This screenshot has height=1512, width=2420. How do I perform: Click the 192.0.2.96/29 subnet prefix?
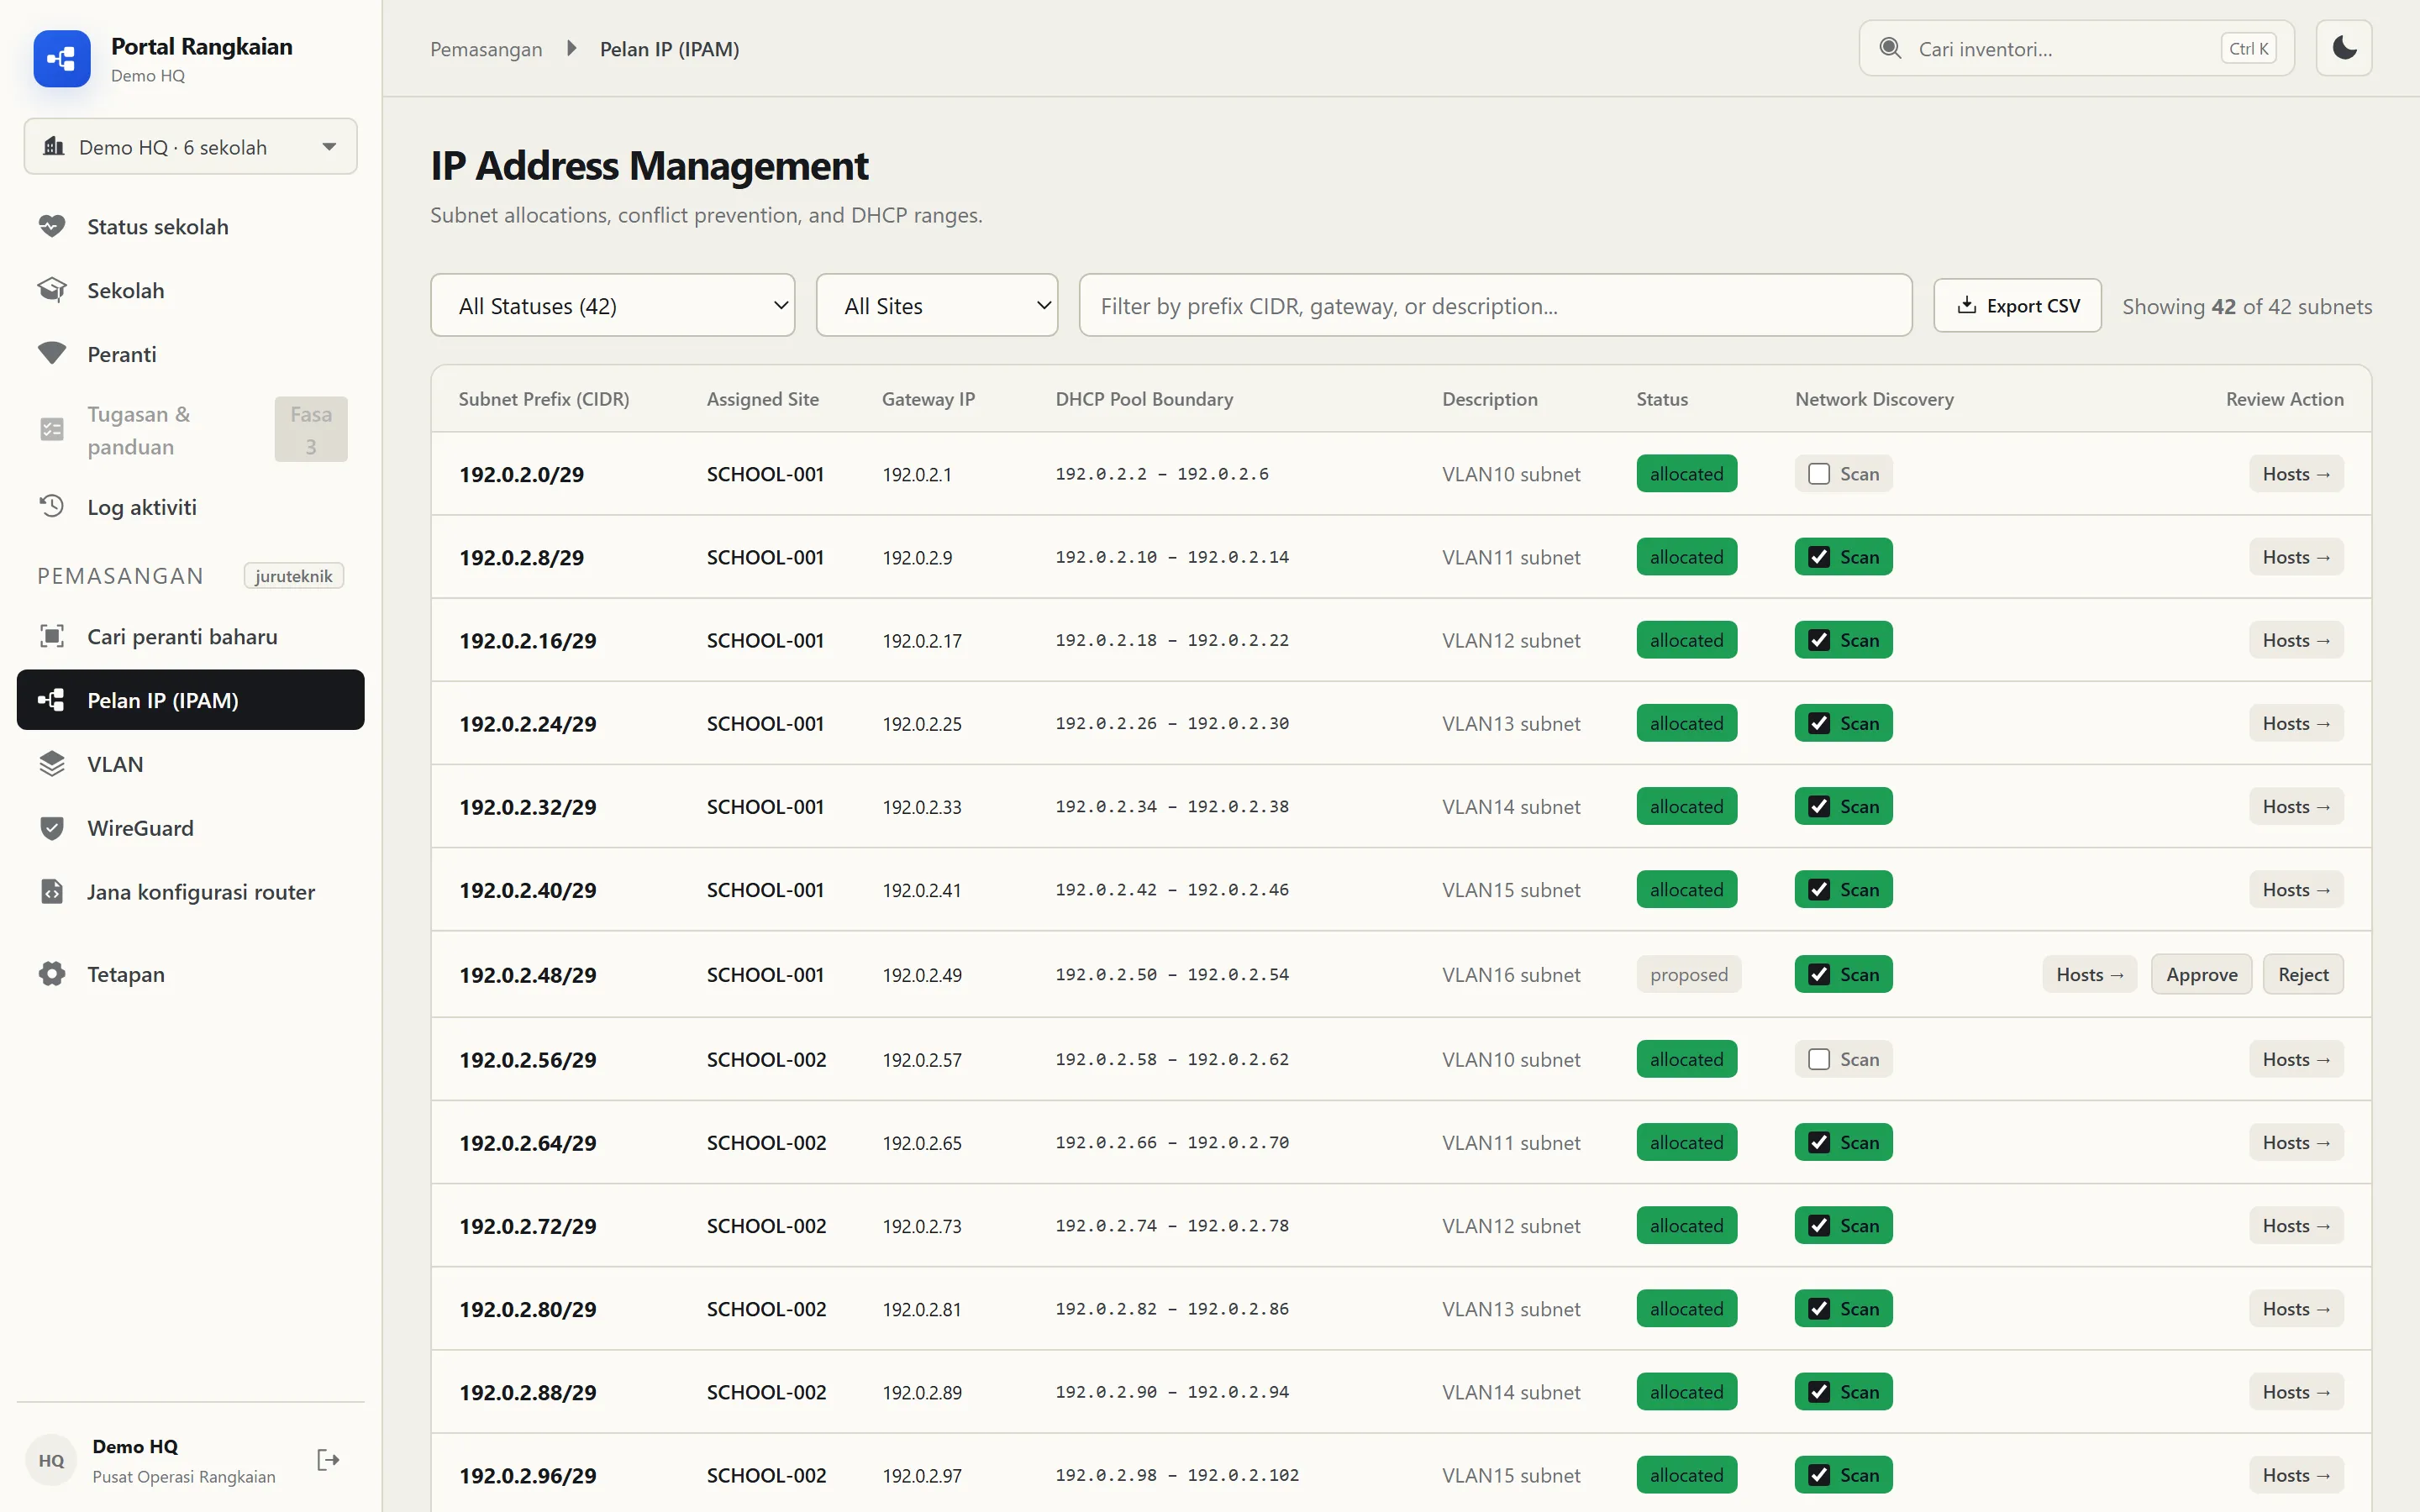pos(528,1475)
